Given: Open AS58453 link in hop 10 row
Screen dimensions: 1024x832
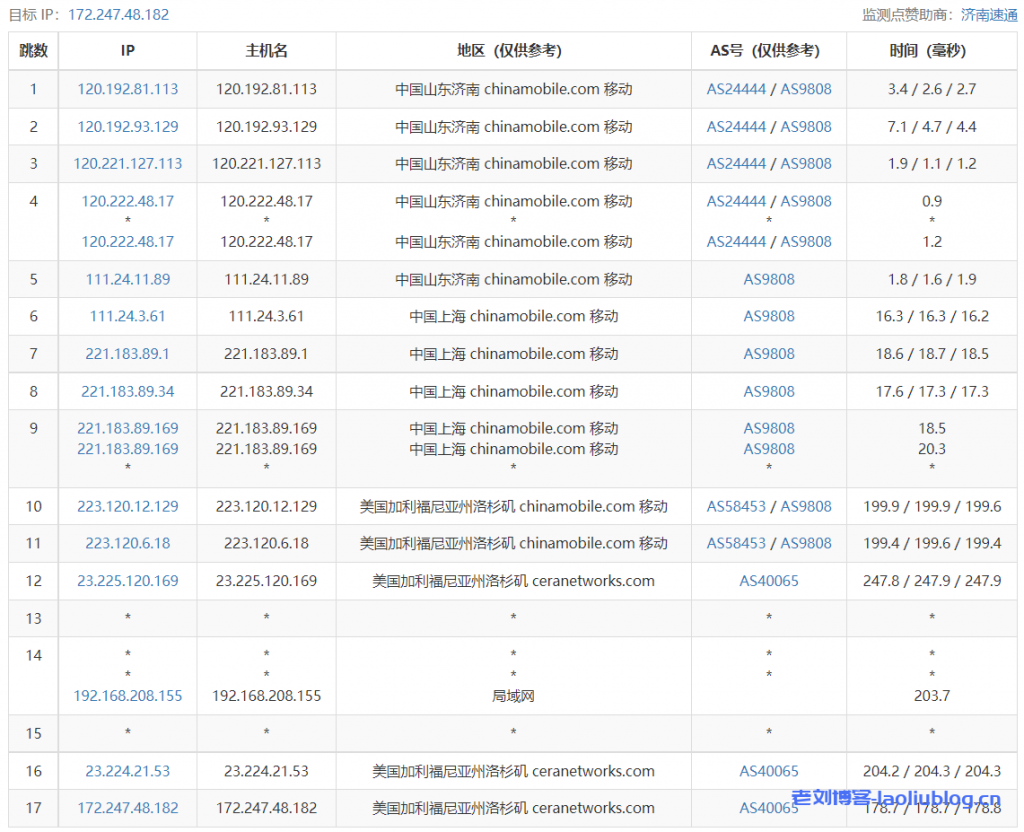Looking at the screenshot, I should (736, 507).
